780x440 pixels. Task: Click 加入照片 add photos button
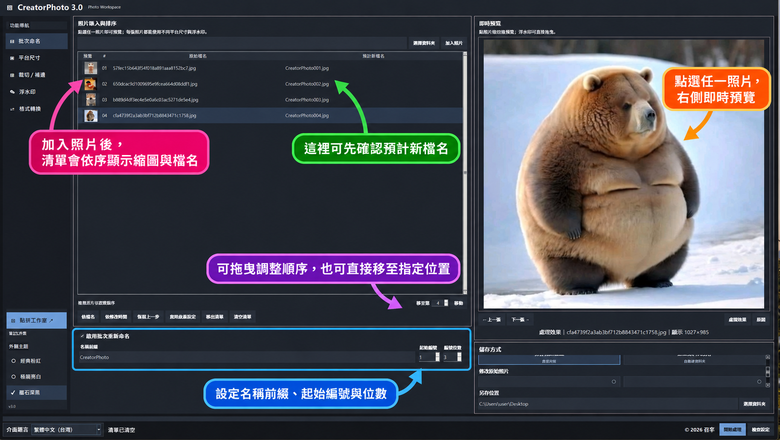tap(454, 43)
